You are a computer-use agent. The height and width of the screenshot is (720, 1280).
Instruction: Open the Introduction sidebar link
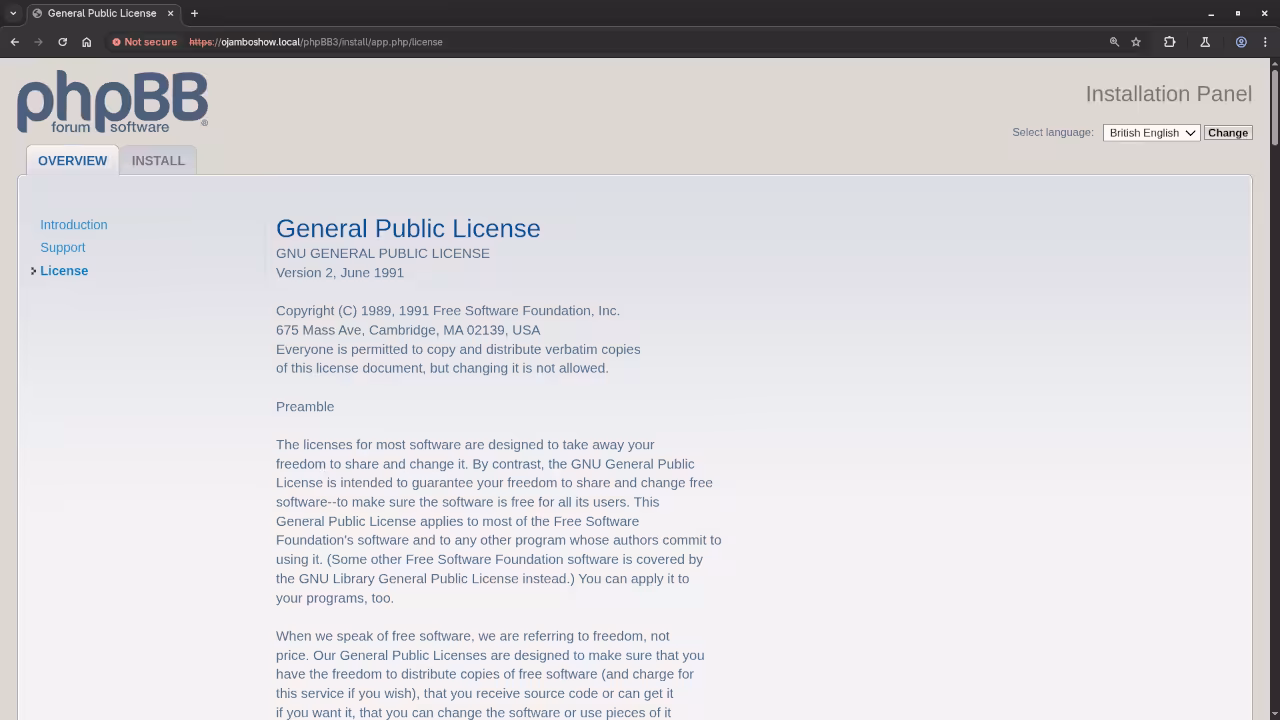pos(74,225)
